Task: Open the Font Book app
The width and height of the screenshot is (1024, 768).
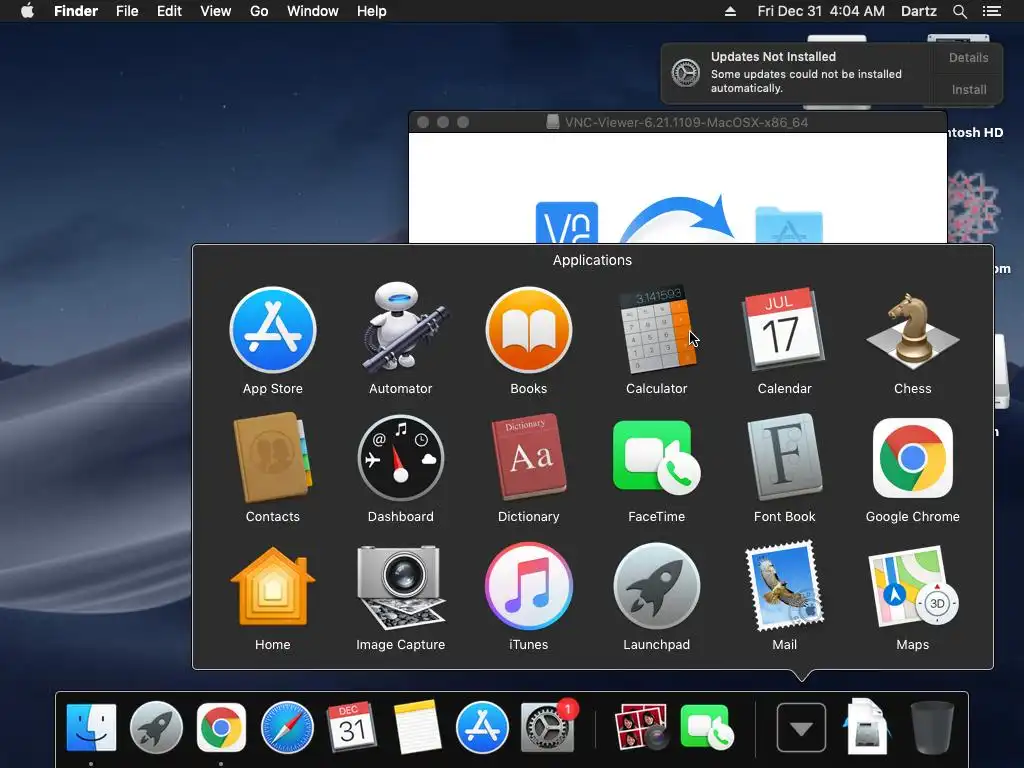Action: 784,458
